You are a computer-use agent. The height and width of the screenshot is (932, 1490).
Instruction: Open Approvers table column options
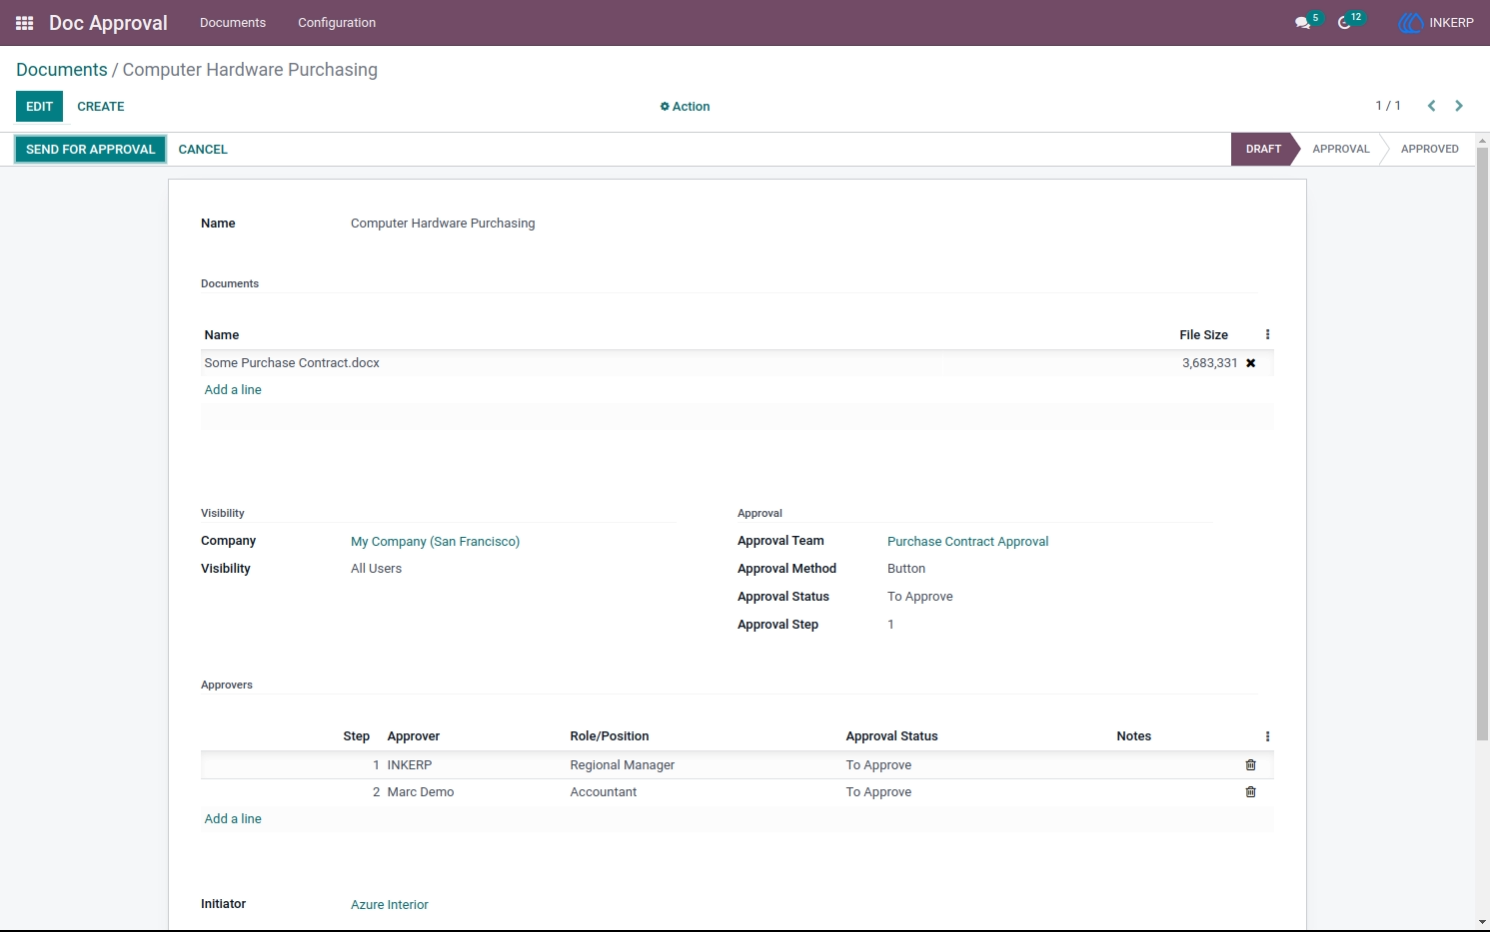pyautogui.click(x=1267, y=736)
